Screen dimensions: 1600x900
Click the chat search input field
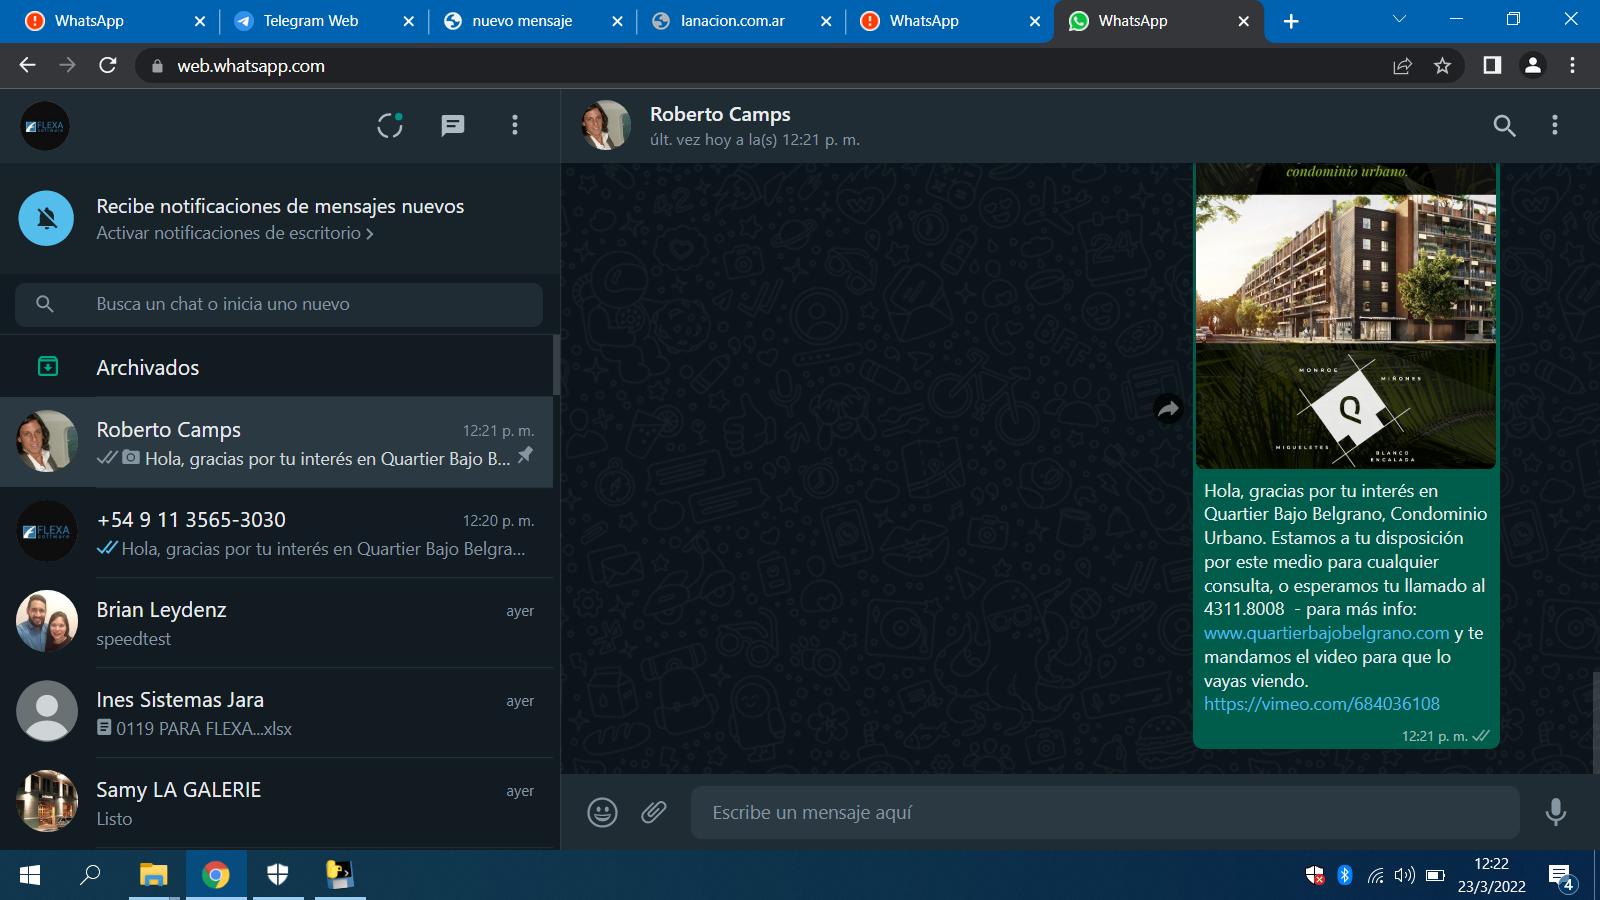pos(279,304)
